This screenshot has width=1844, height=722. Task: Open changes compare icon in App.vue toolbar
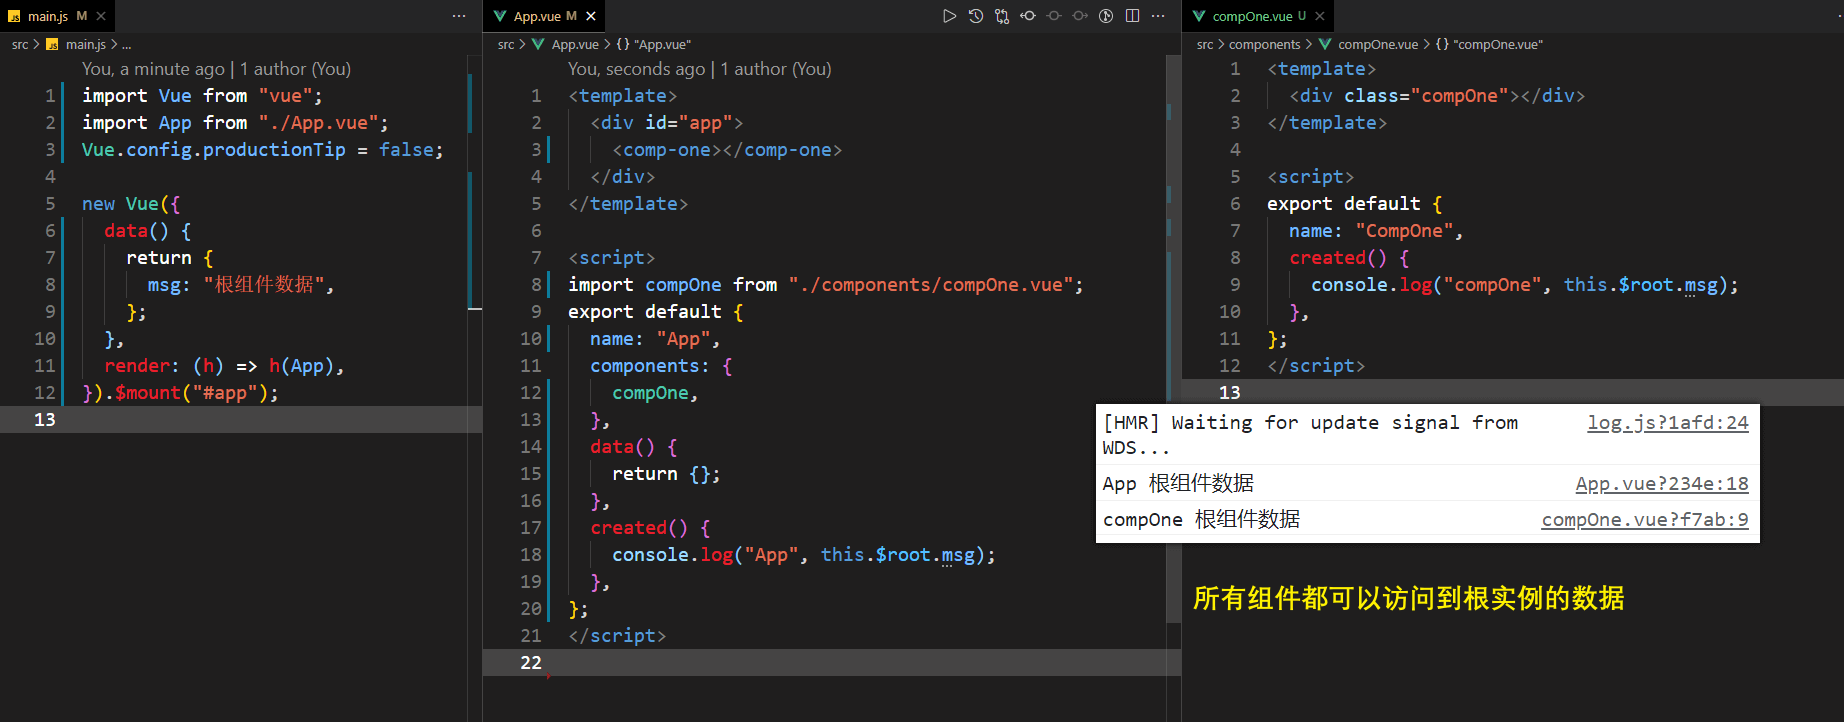point(1001,16)
